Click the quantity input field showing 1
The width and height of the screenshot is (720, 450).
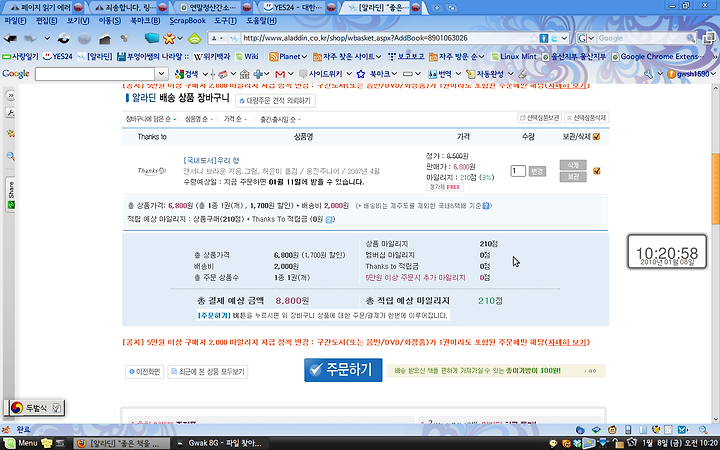(518, 171)
